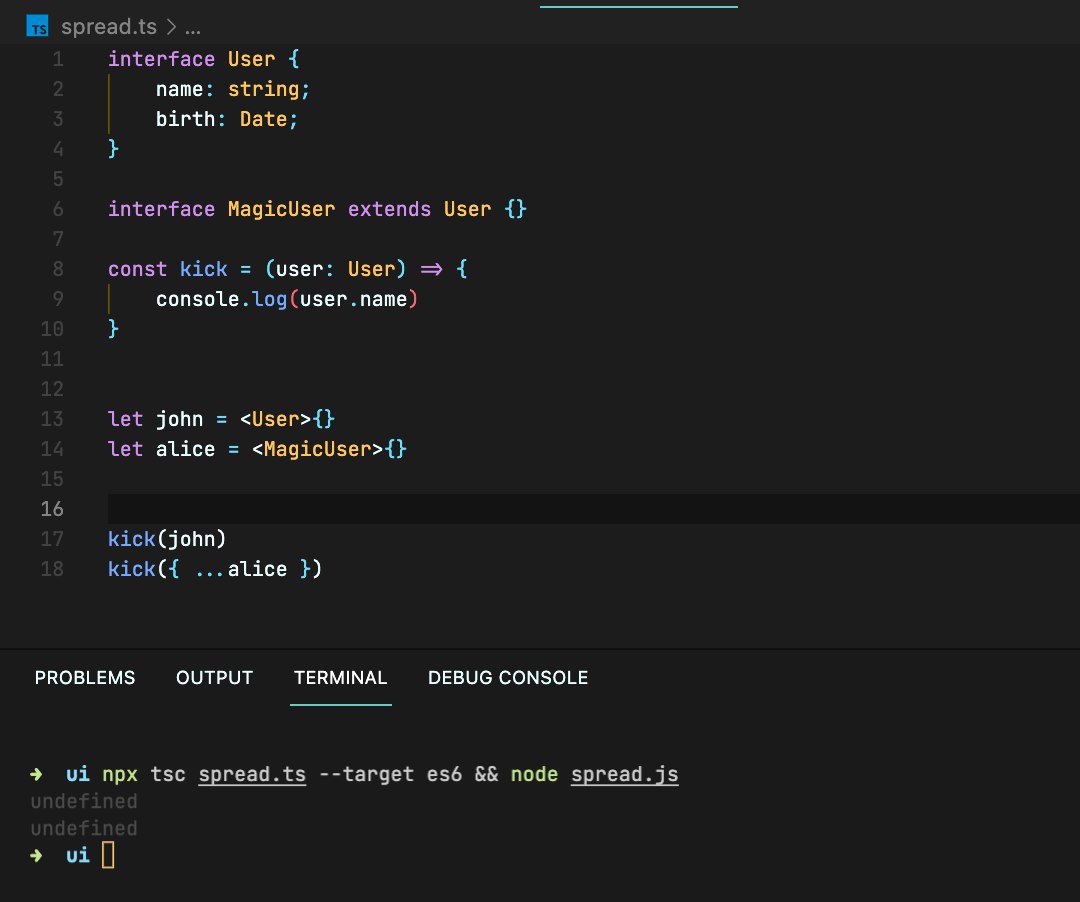The image size is (1080, 902).
Task: Click the first undefined output in terminal
Action: click(84, 801)
